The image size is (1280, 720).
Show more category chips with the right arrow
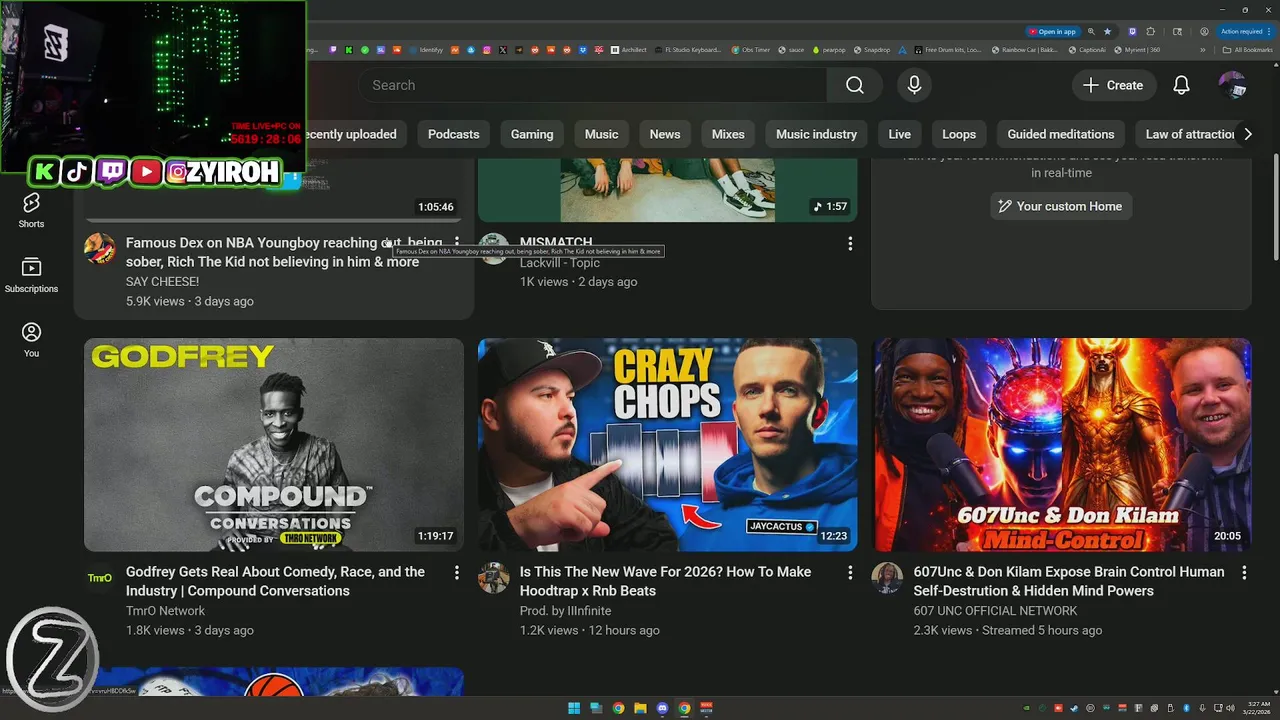[x=1247, y=134]
